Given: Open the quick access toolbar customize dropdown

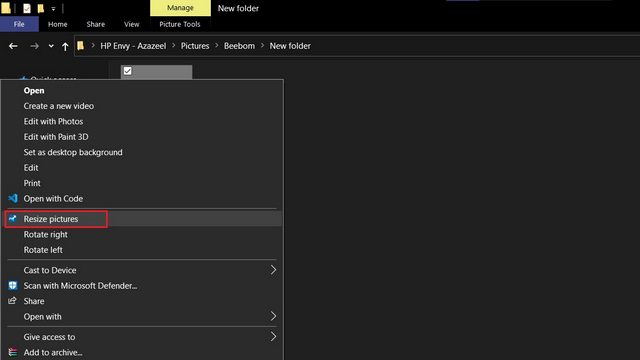Looking at the screenshot, I should point(53,9).
